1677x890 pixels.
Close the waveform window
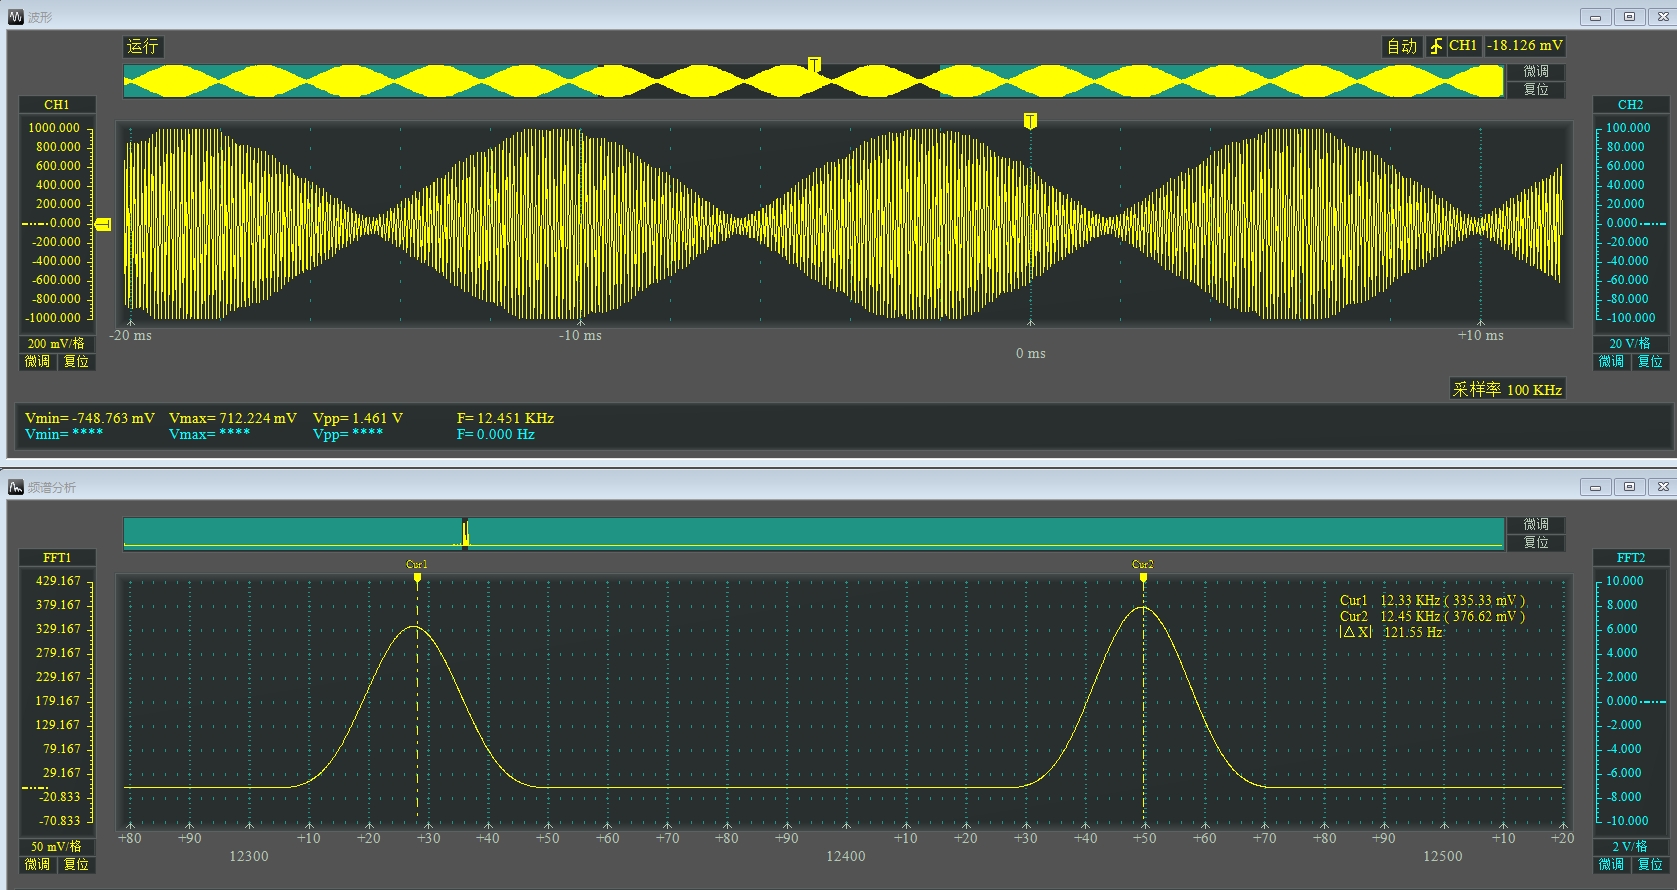1663,17
